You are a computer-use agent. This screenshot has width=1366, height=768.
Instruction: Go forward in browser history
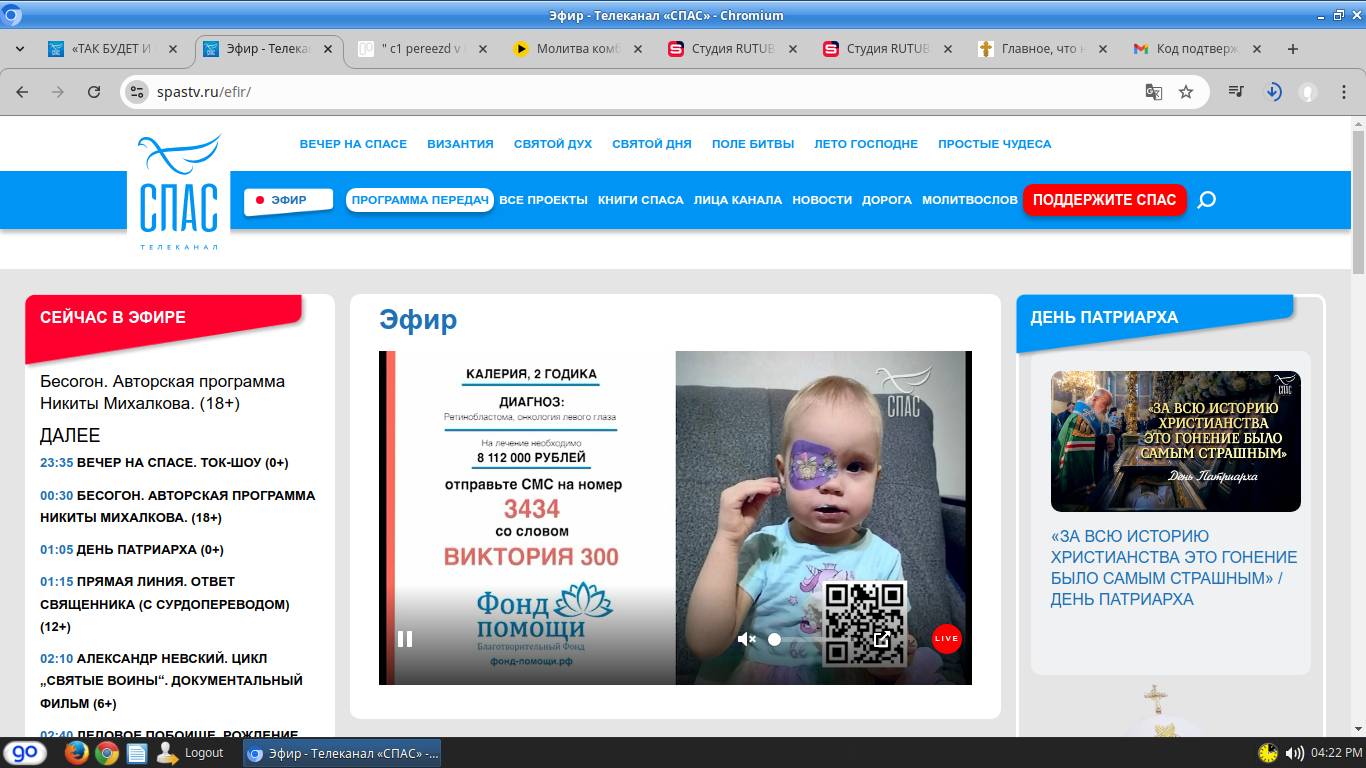click(x=58, y=92)
